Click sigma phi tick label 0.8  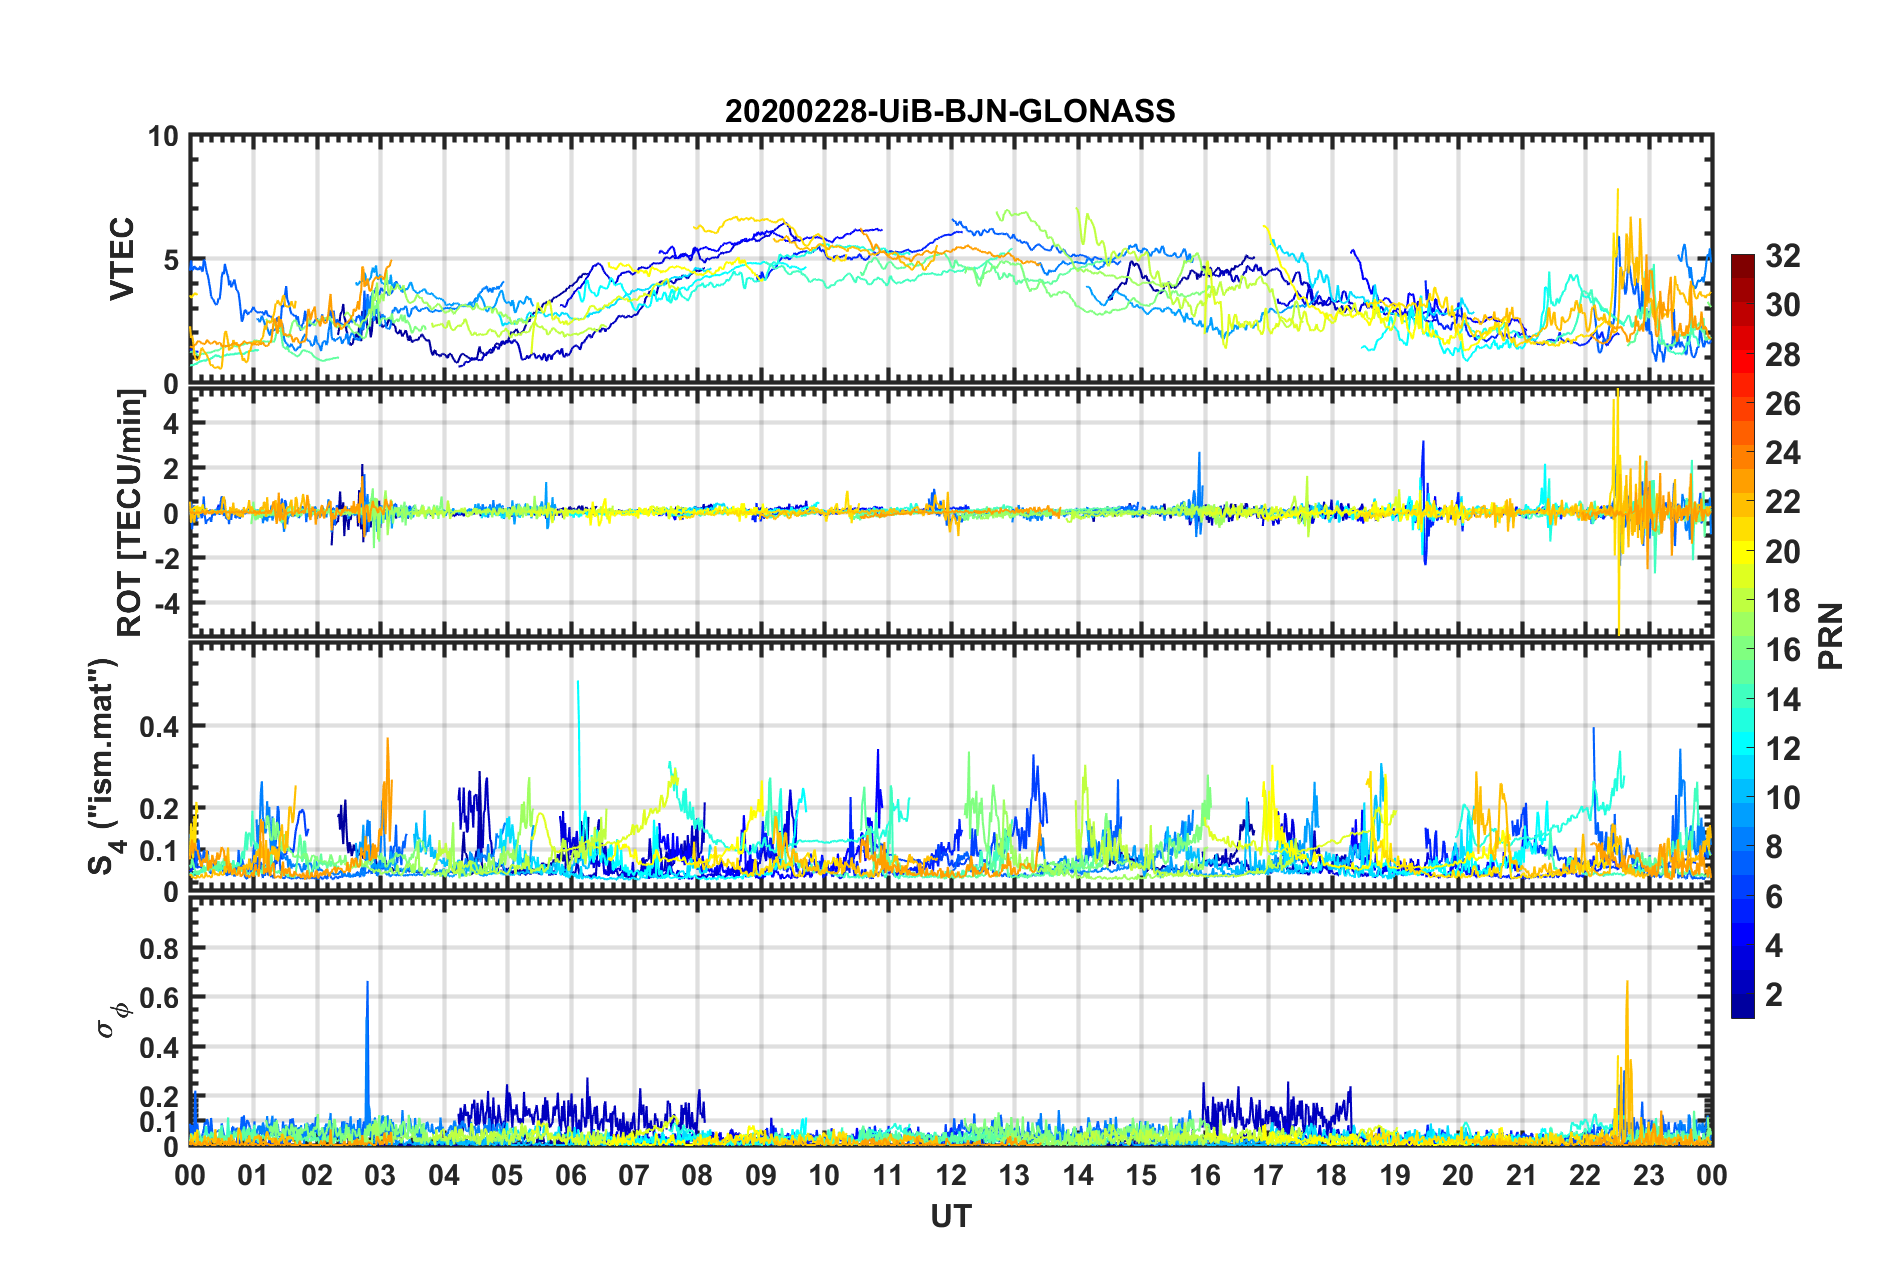159,948
